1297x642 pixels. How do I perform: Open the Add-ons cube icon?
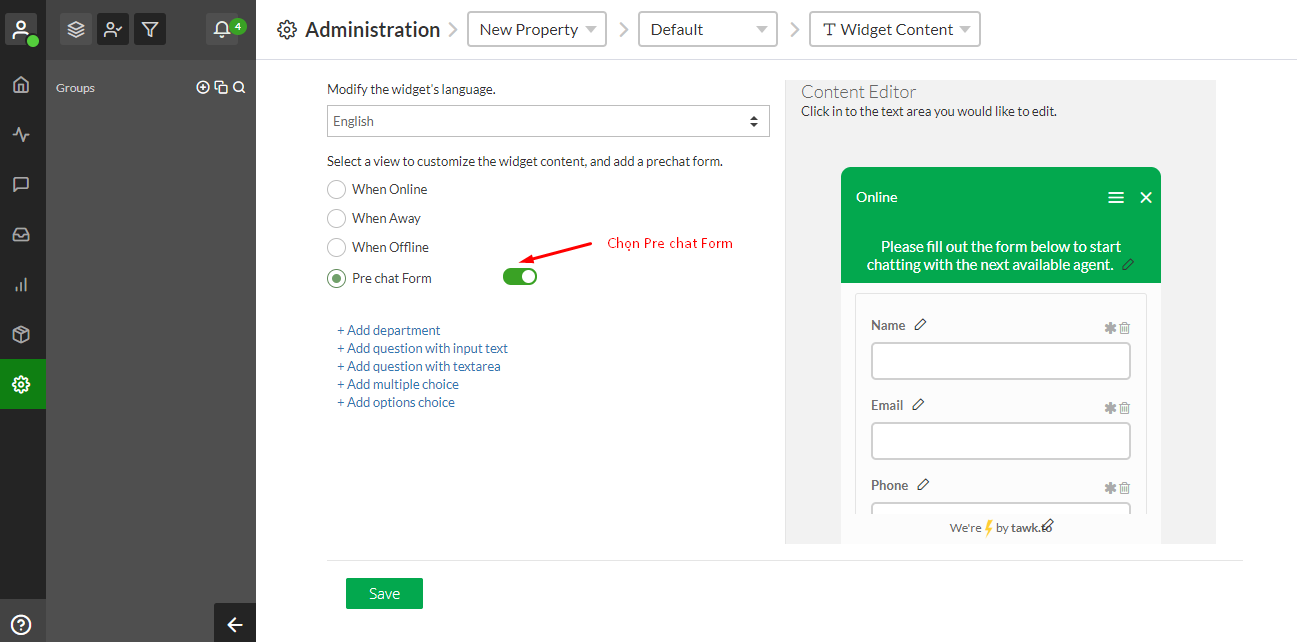(x=21, y=334)
